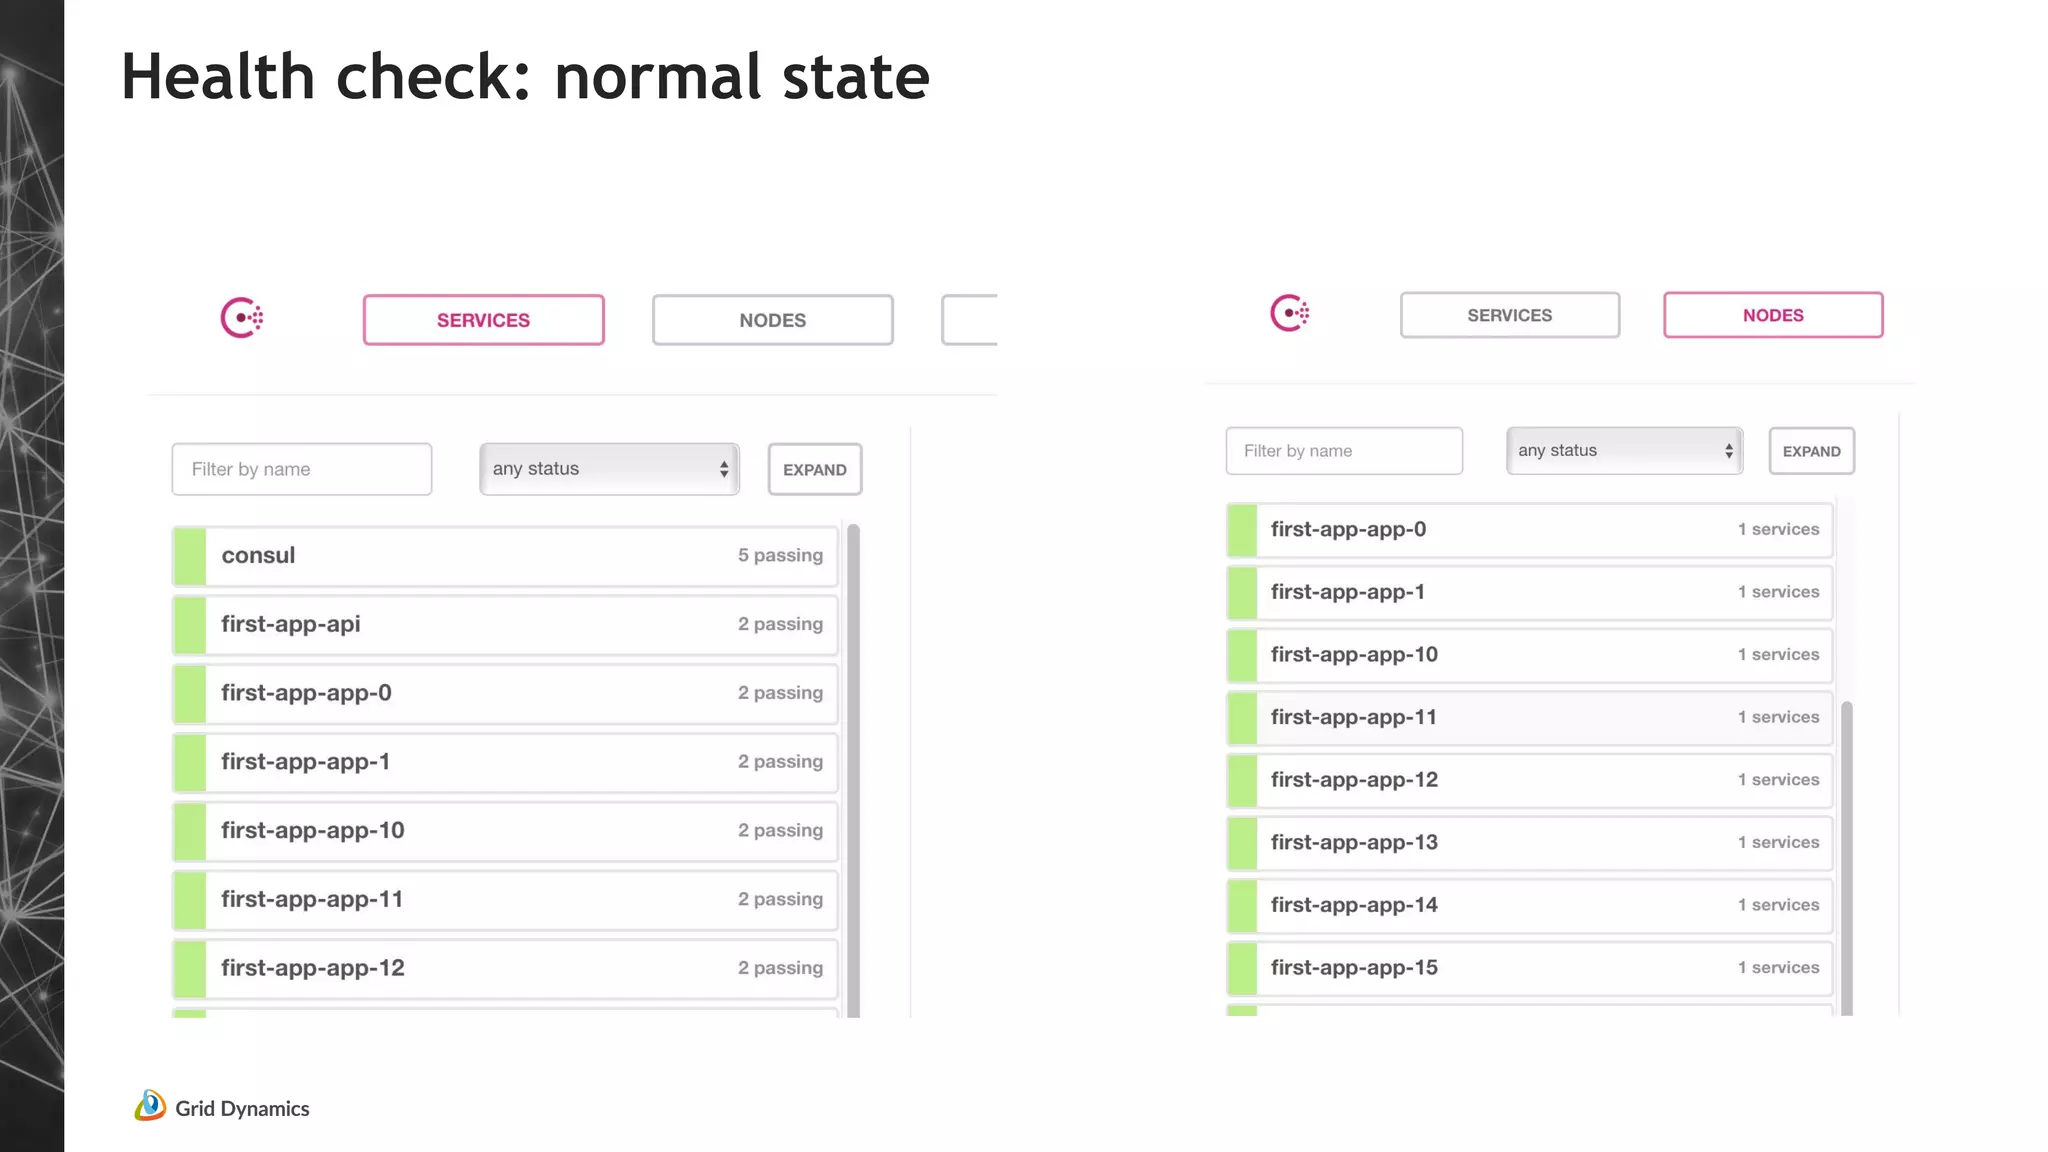
Task: Click the services list scrollbar
Action: click(853, 770)
